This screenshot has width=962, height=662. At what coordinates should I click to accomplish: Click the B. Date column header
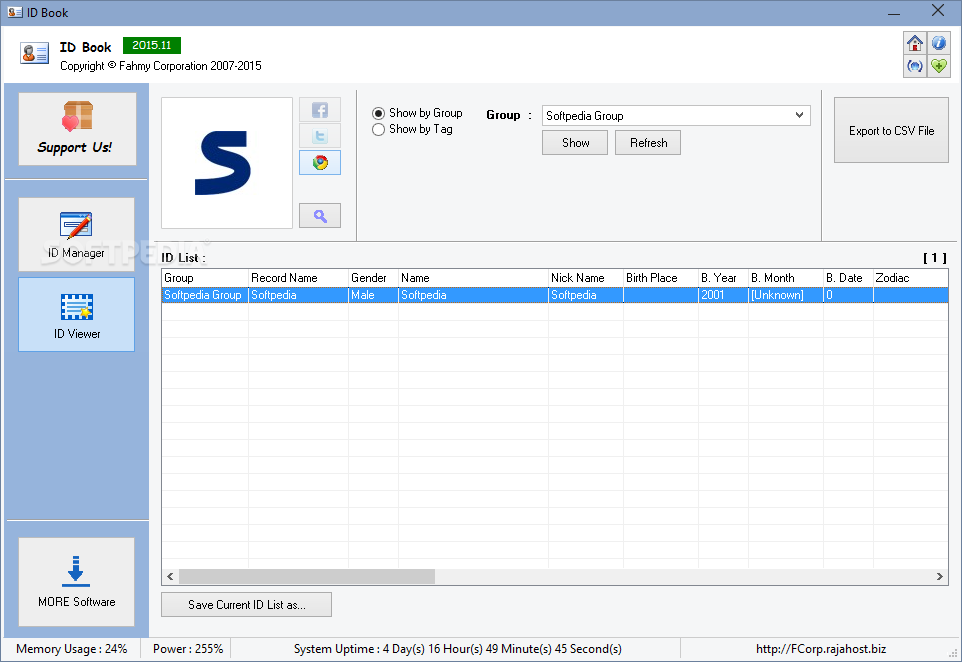coord(848,278)
